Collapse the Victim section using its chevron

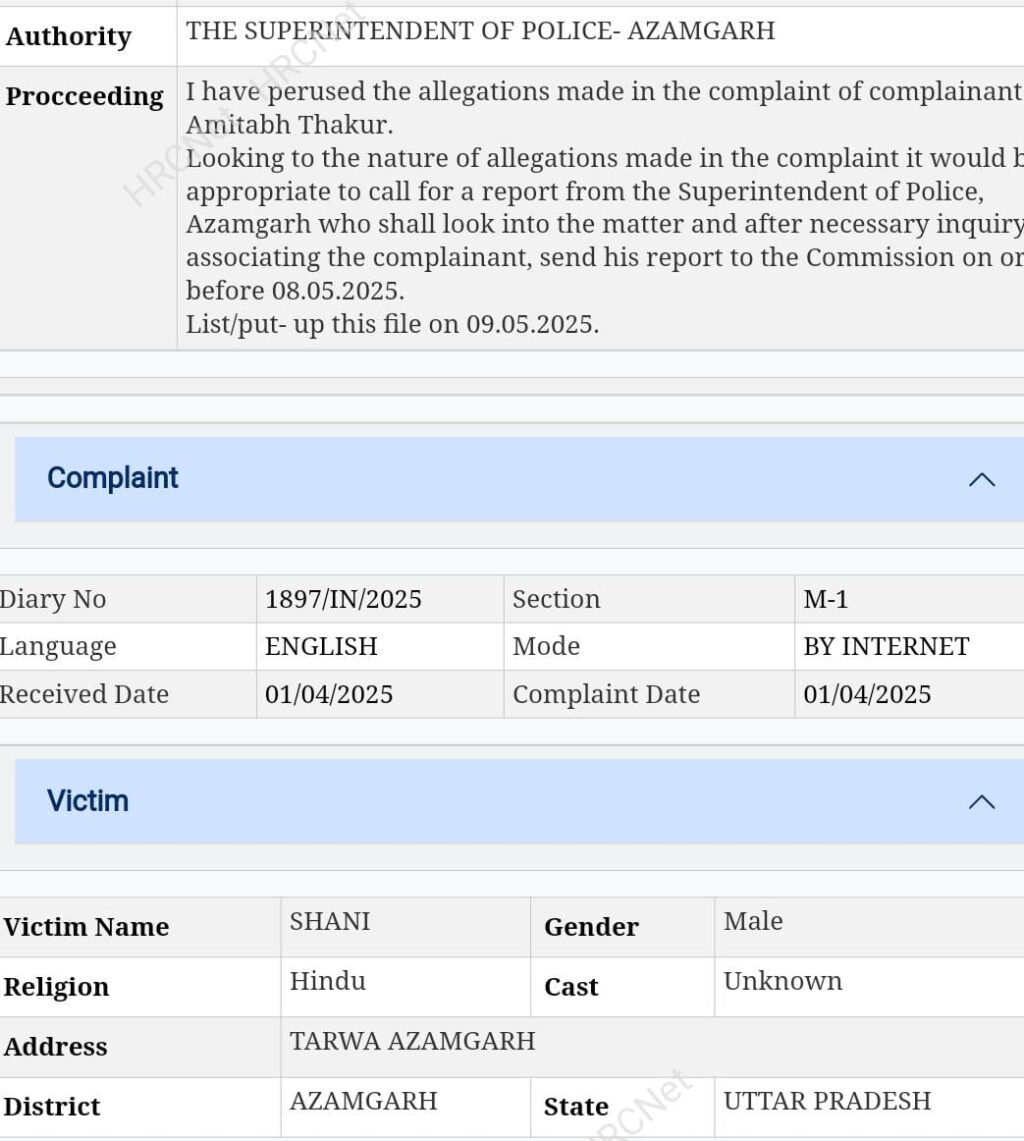tap(981, 802)
